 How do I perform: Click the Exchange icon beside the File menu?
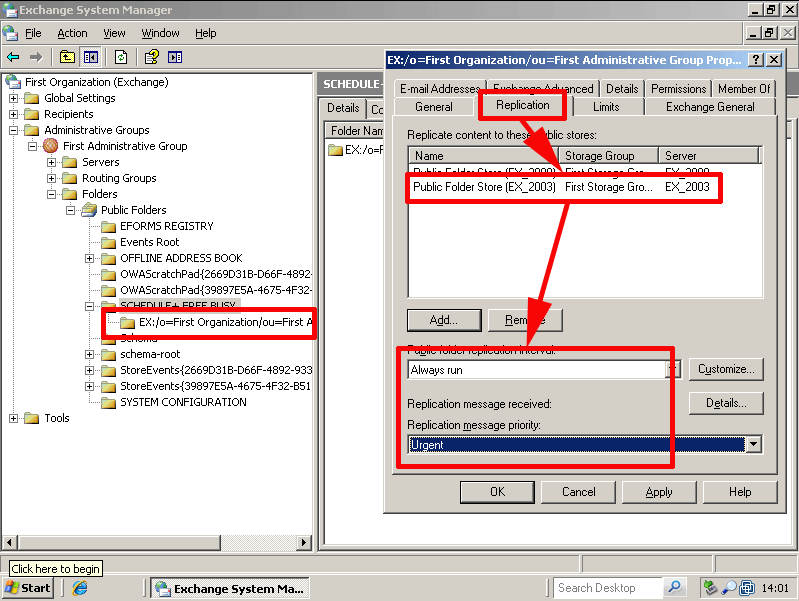click(x=10, y=33)
